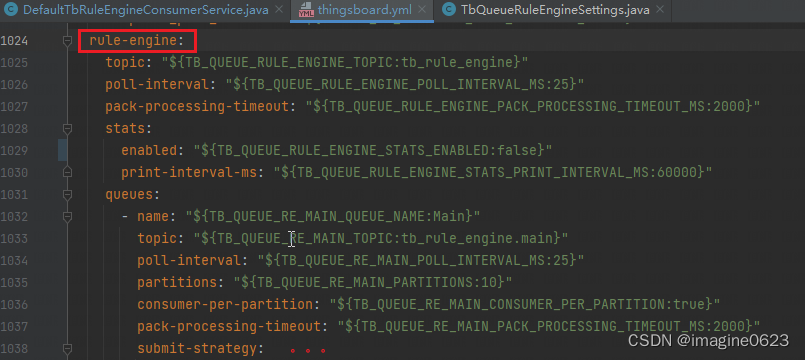This screenshot has width=805, height=360.
Task: Collapse the submit-strategy block at line 1038
Action: point(67,348)
